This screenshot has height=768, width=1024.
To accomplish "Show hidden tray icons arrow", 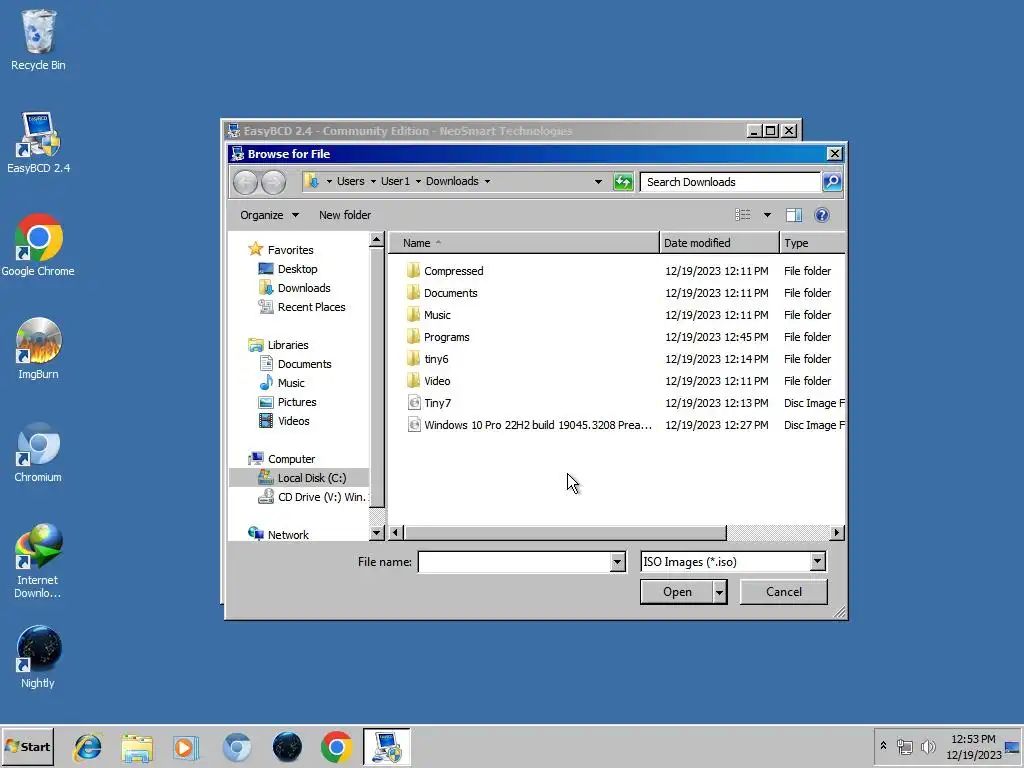I will [x=883, y=746].
